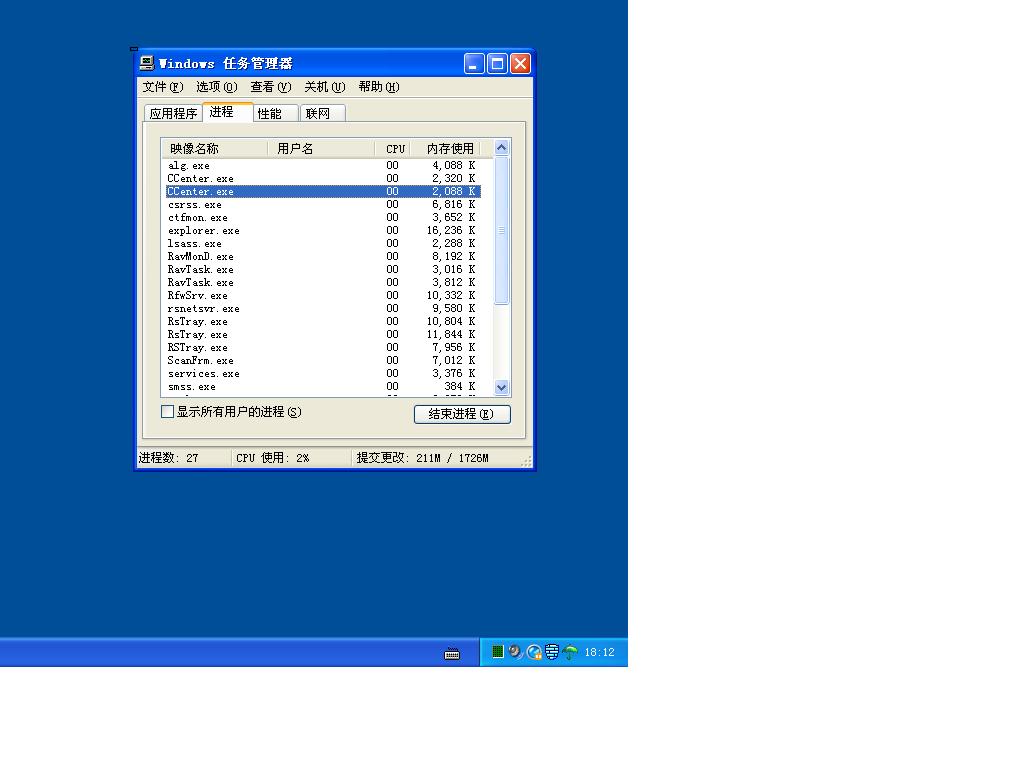
Task: Select RsTray.exe row using 10,804 K
Action: 323,322
